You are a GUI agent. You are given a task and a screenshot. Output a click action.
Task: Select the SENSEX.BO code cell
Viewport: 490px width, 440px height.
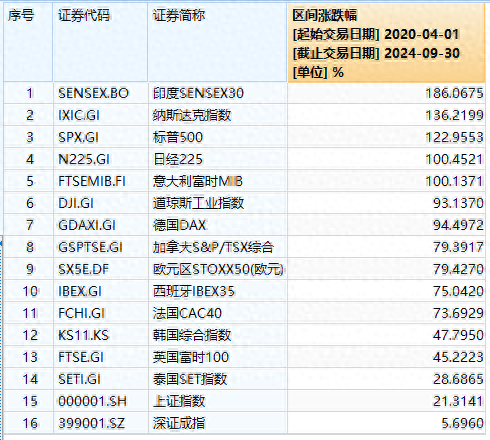100,93
